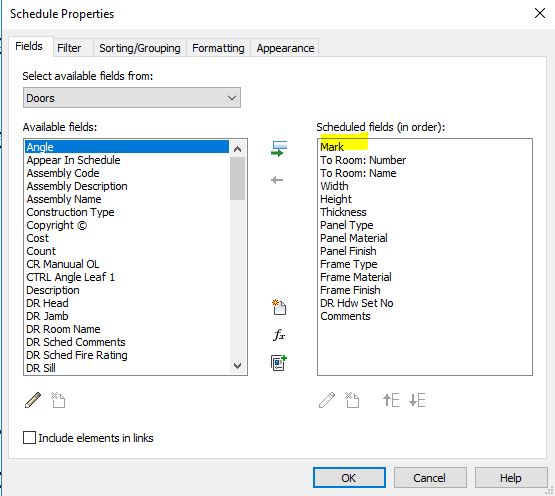
Task: Click Available fields scrollbar down arrow
Action: click(x=238, y=366)
